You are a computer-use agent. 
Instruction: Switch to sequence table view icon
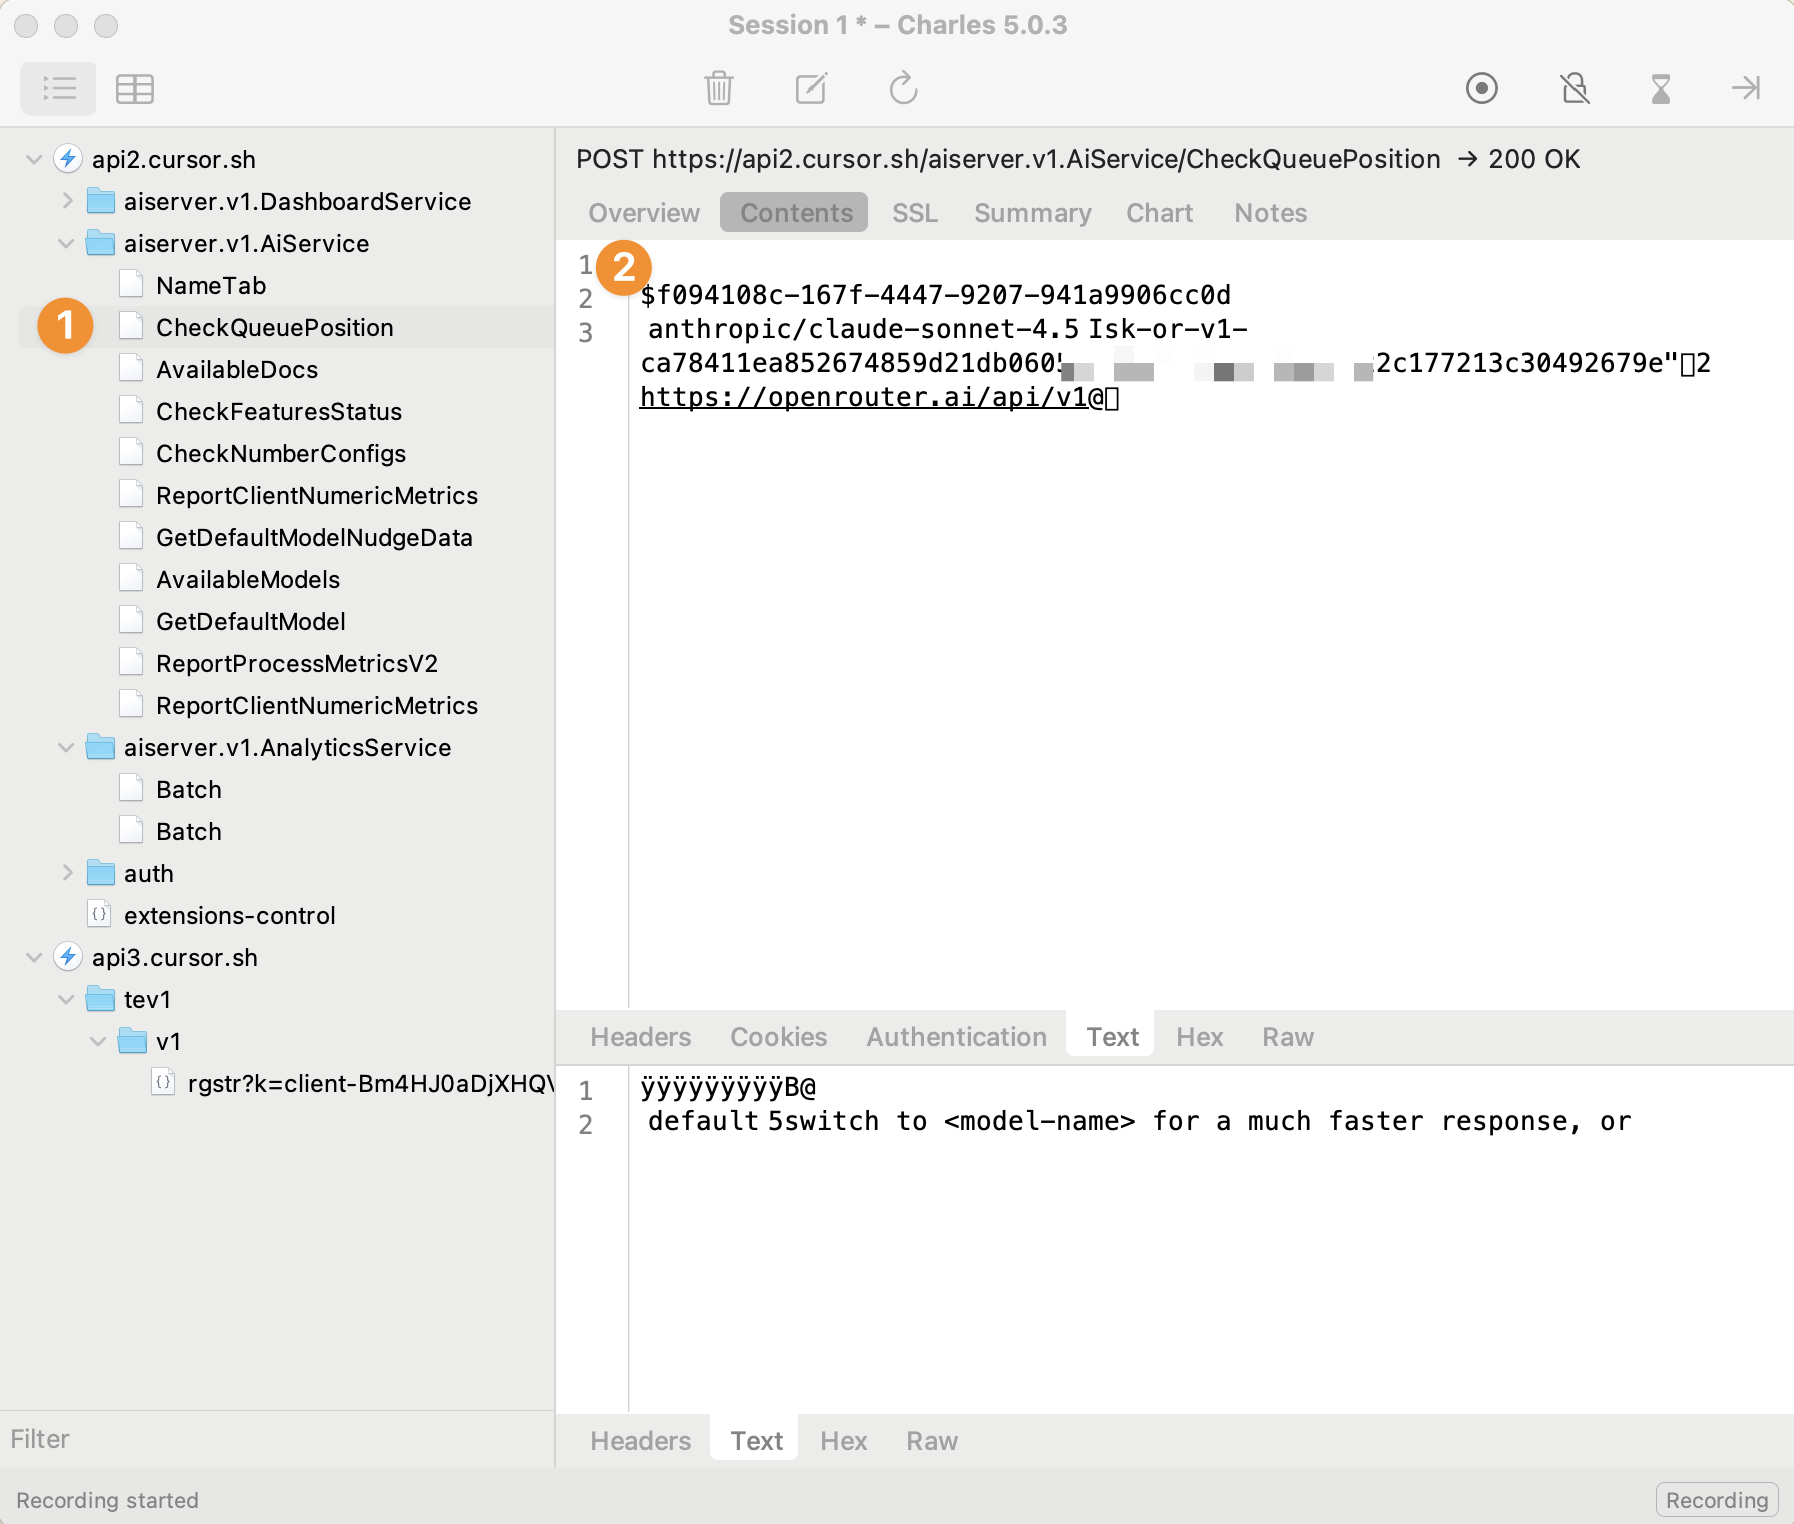click(x=135, y=88)
